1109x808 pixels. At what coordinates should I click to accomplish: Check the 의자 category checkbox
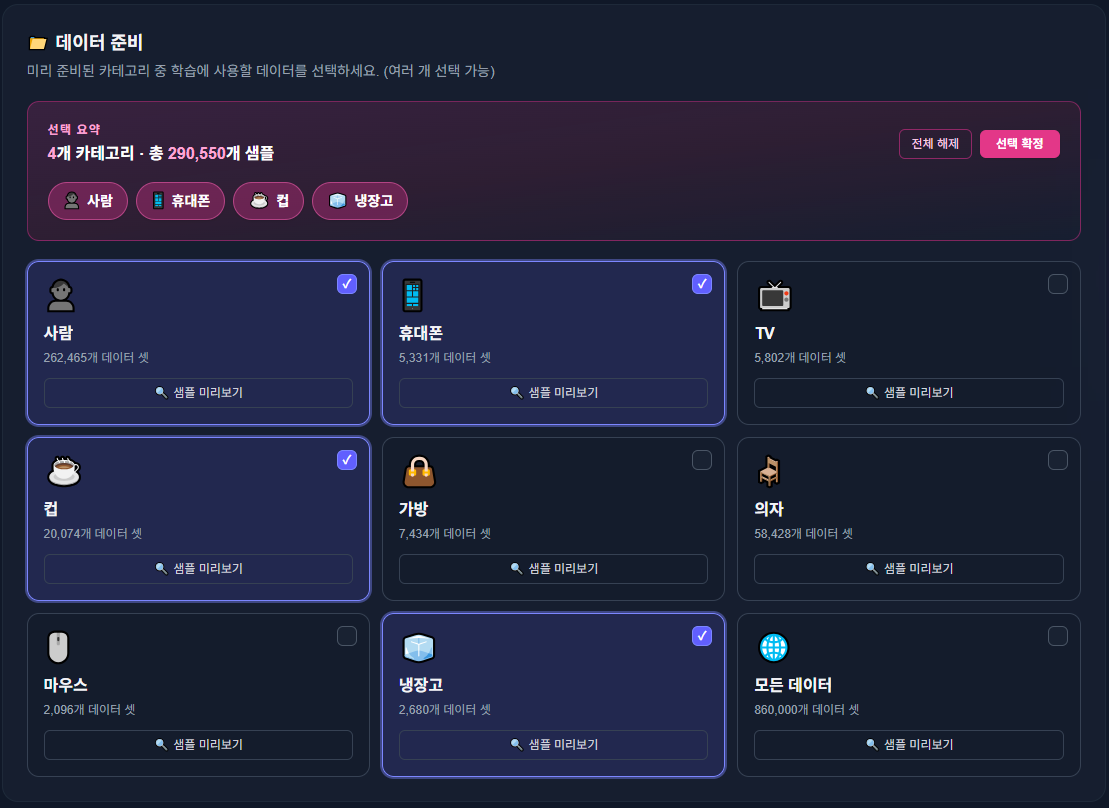click(x=1057, y=460)
